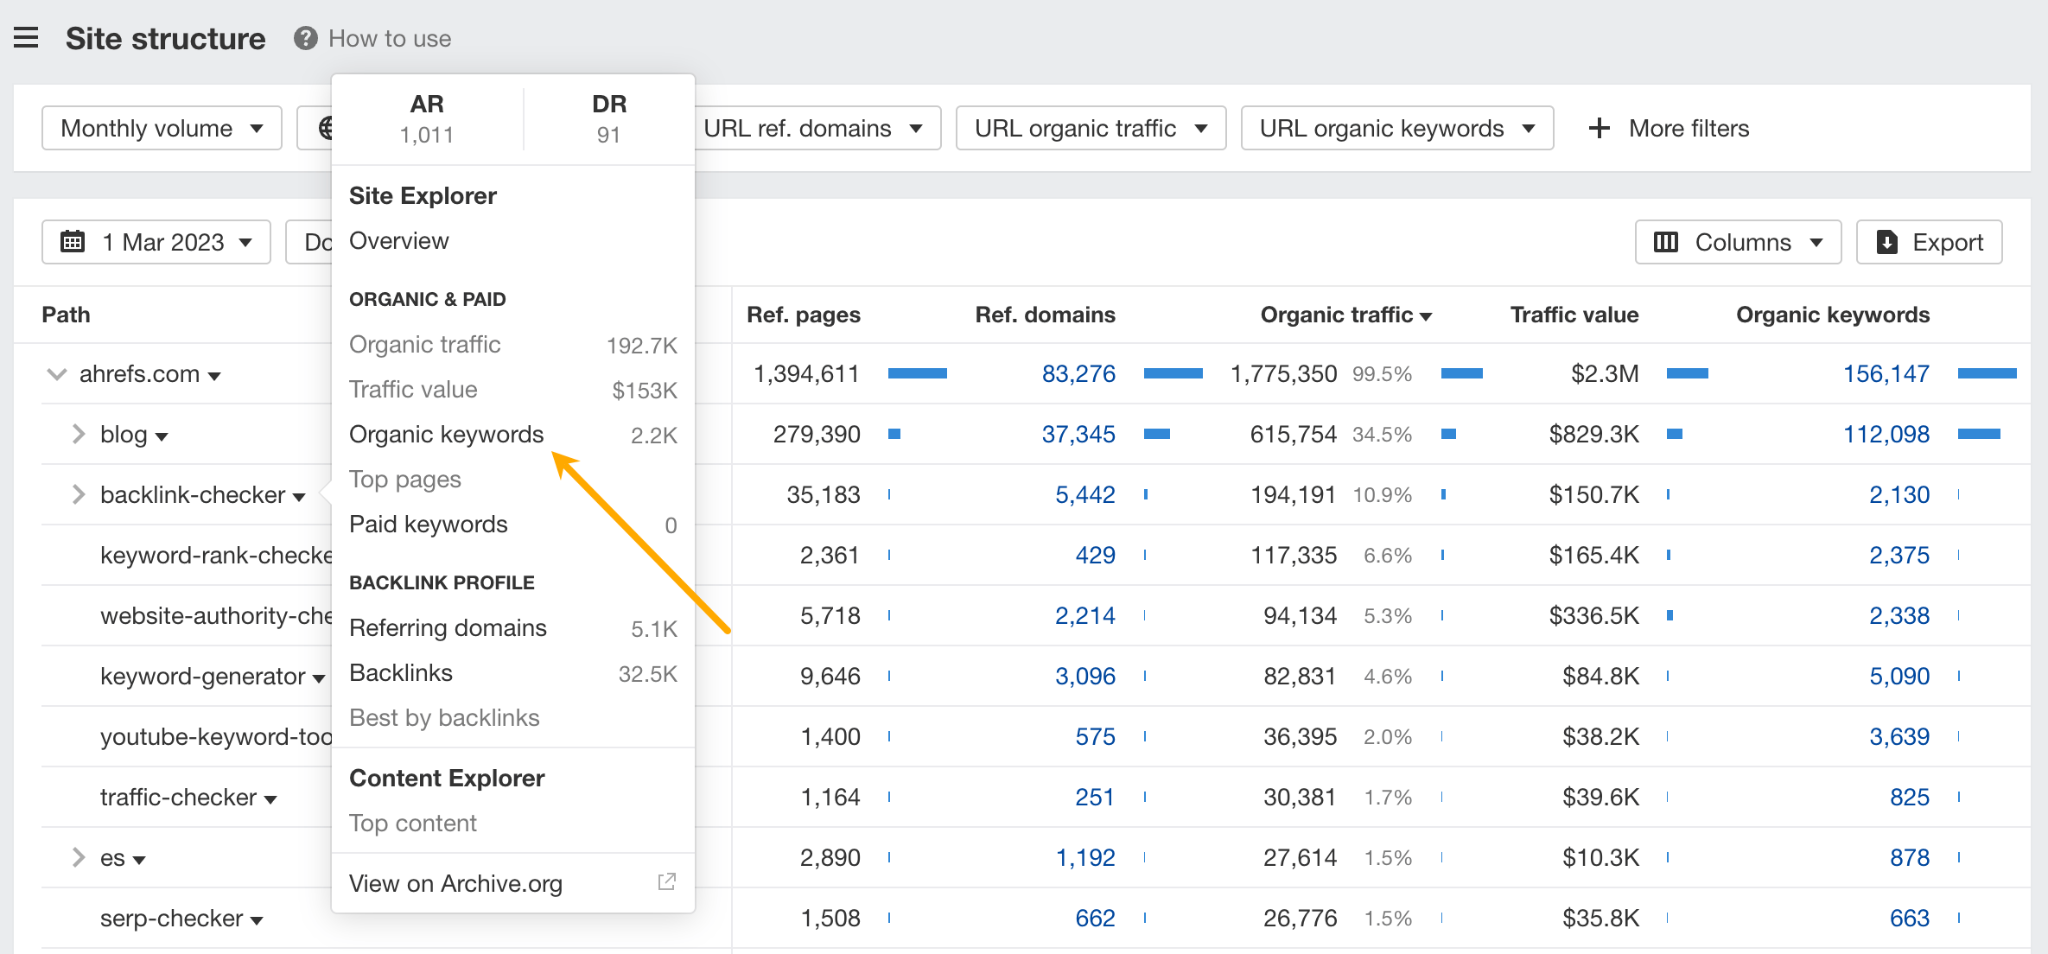
Task: Open the 1 Mar 2023 date picker
Action: pyautogui.click(x=156, y=242)
